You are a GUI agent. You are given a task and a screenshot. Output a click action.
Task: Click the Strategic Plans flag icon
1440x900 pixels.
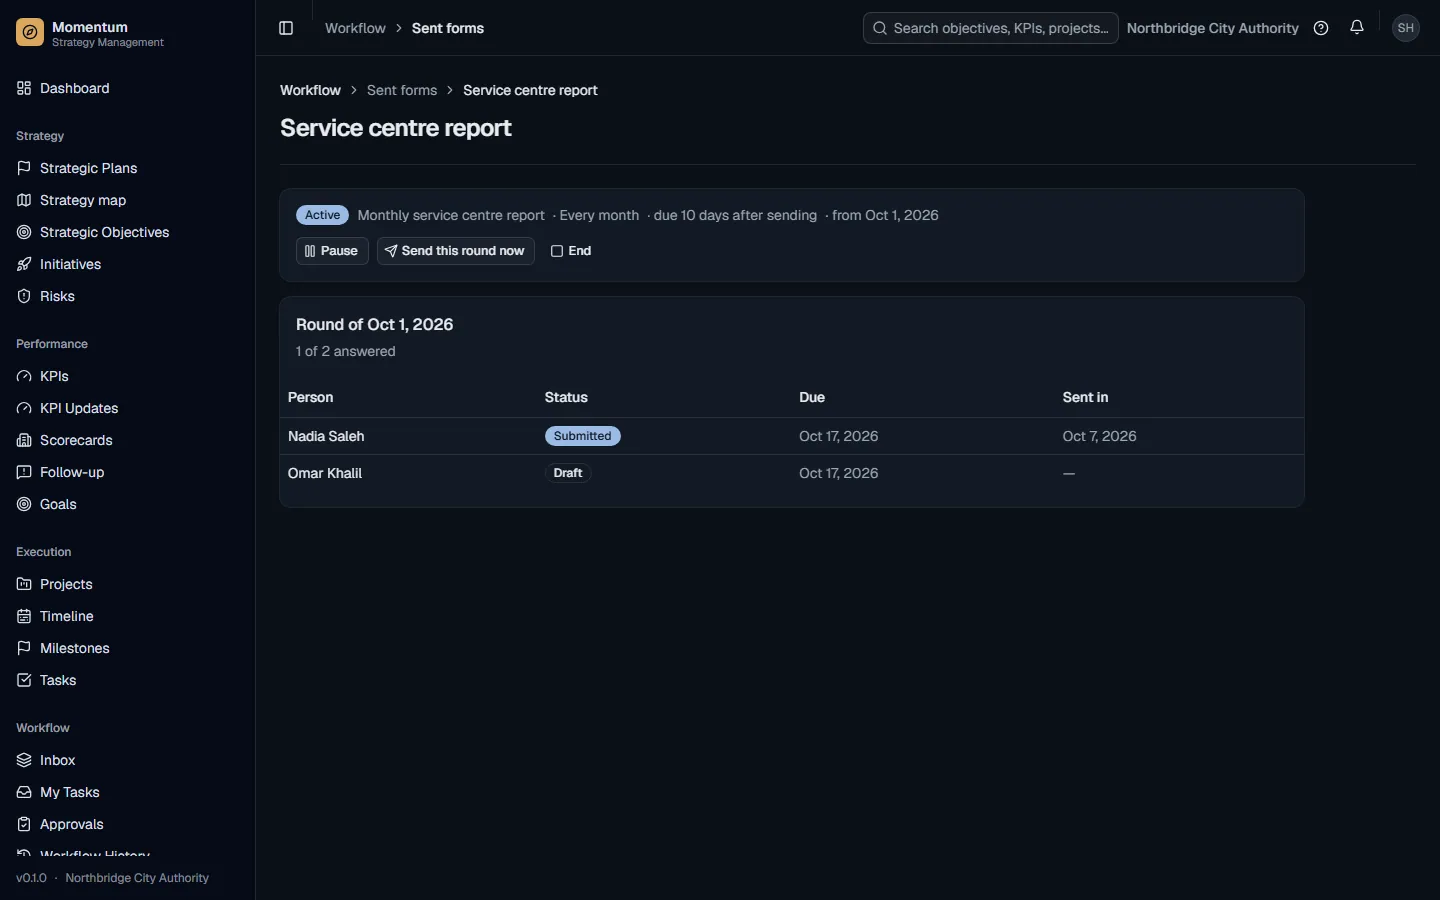tap(24, 168)
